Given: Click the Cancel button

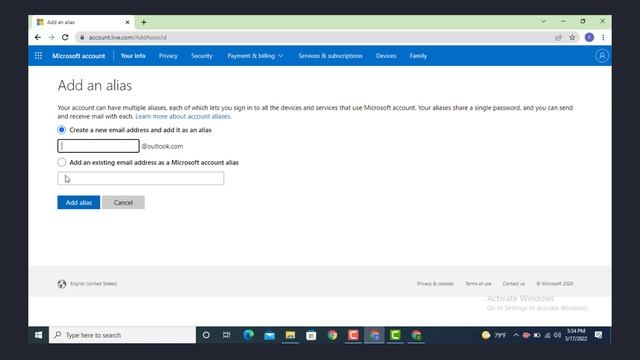Looking at the screenshot, I should point(123,202).
